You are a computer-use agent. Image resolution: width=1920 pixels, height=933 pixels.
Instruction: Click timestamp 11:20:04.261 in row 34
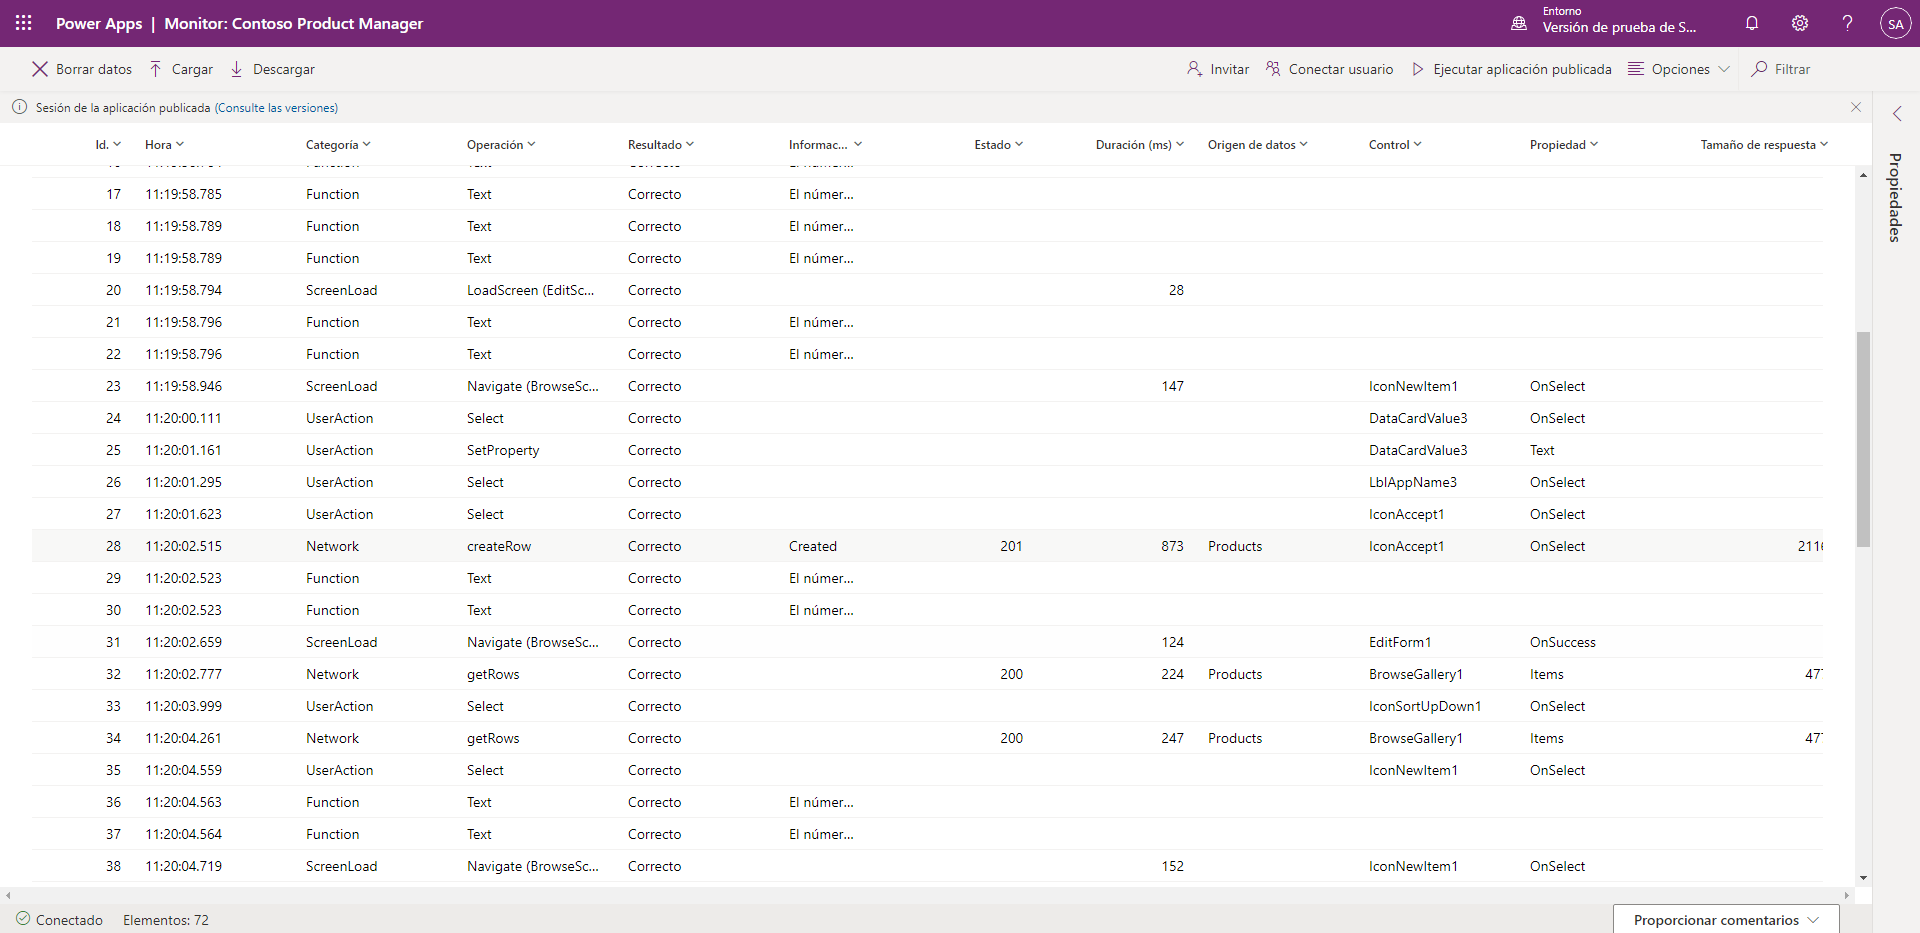pos(184,738)
